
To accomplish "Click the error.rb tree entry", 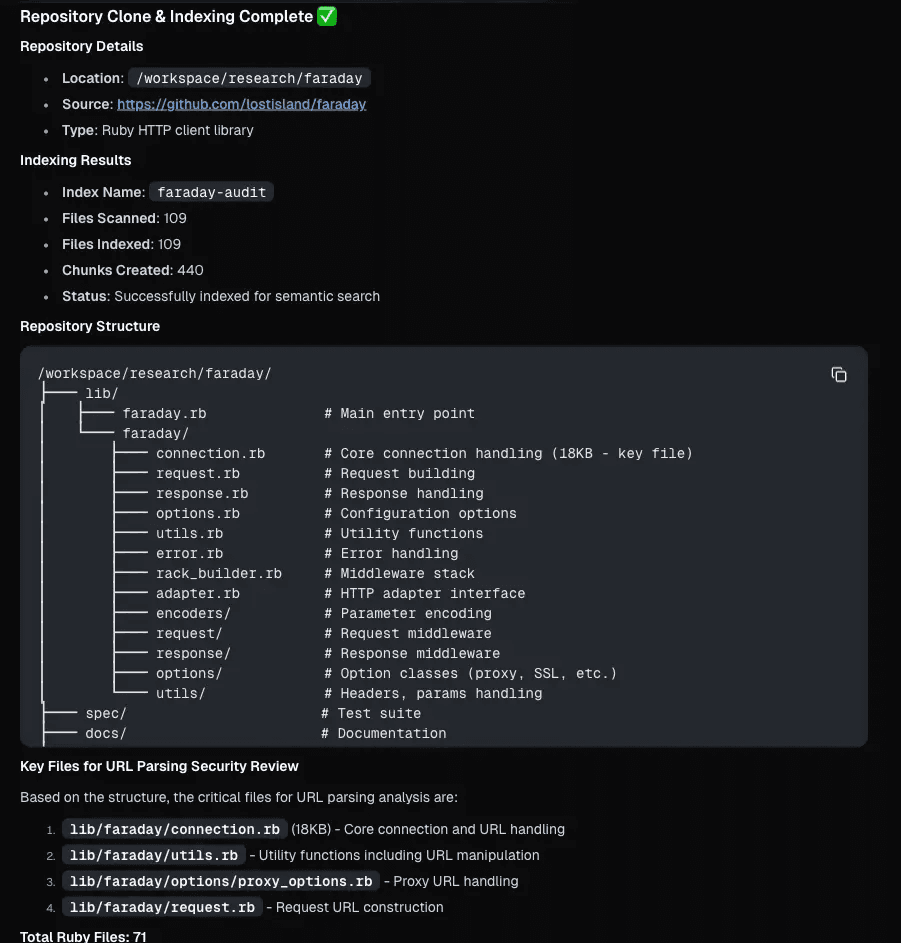I will pos(189,553).
